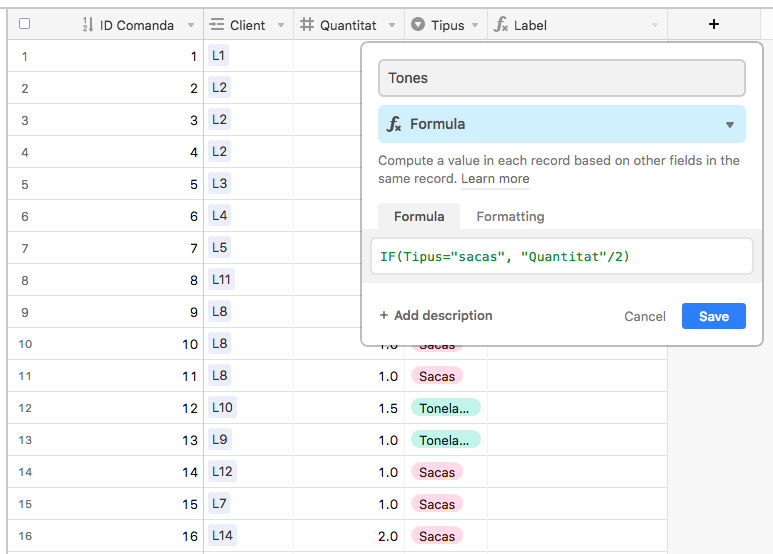Click row number 2 in left gutter
The width and height of the screenshot is (773, 554).
point(25,89)
